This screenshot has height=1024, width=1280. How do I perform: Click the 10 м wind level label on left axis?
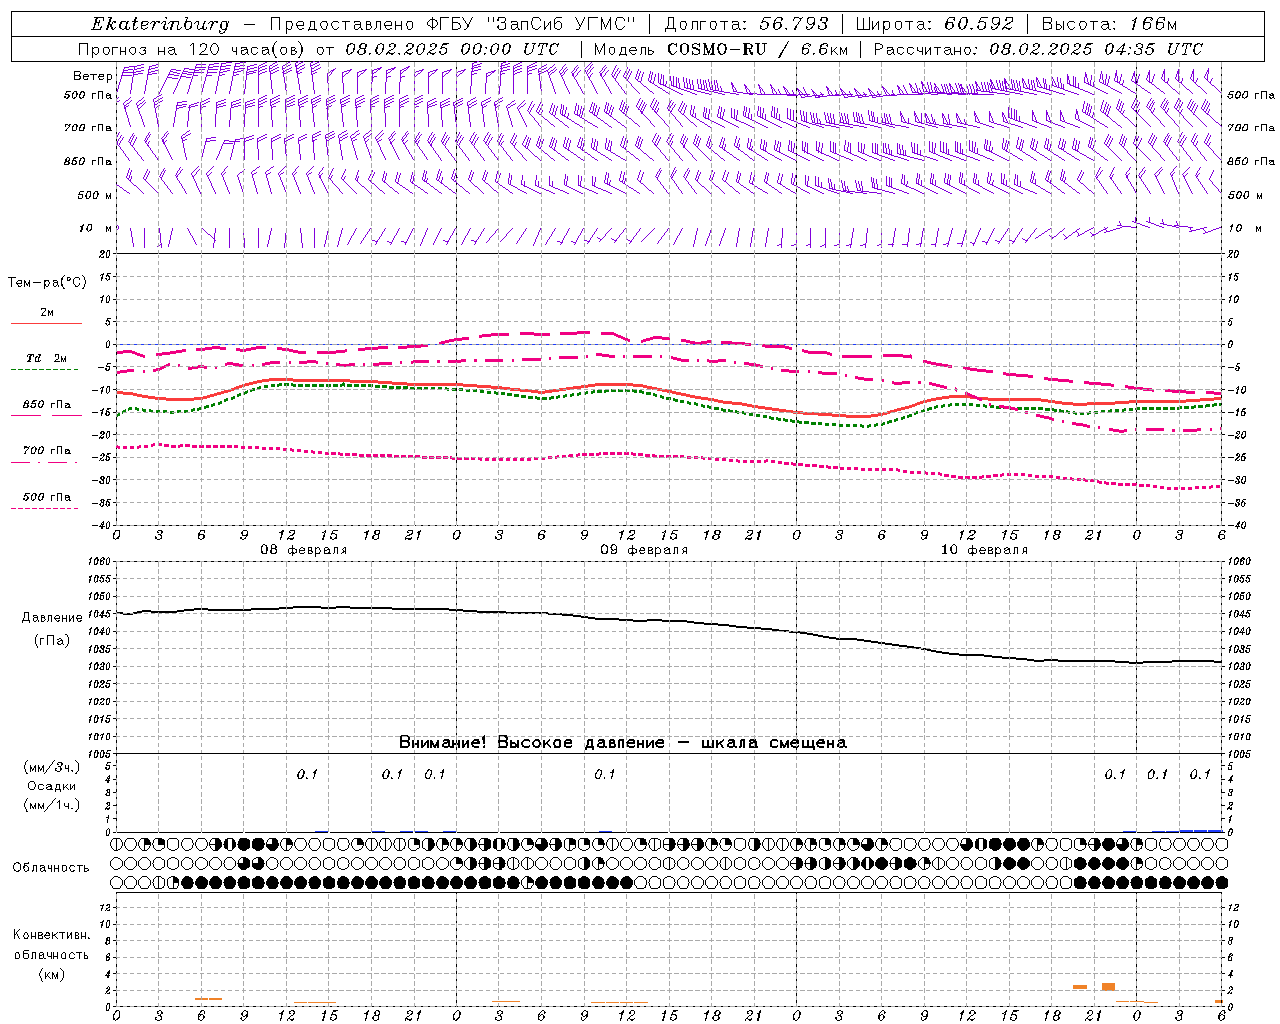point(95,228)
